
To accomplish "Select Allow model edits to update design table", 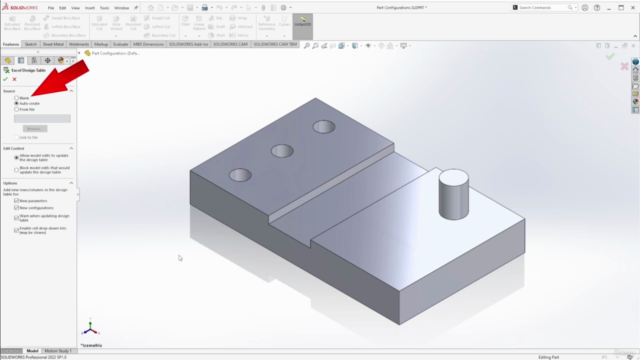I will 16,158.
